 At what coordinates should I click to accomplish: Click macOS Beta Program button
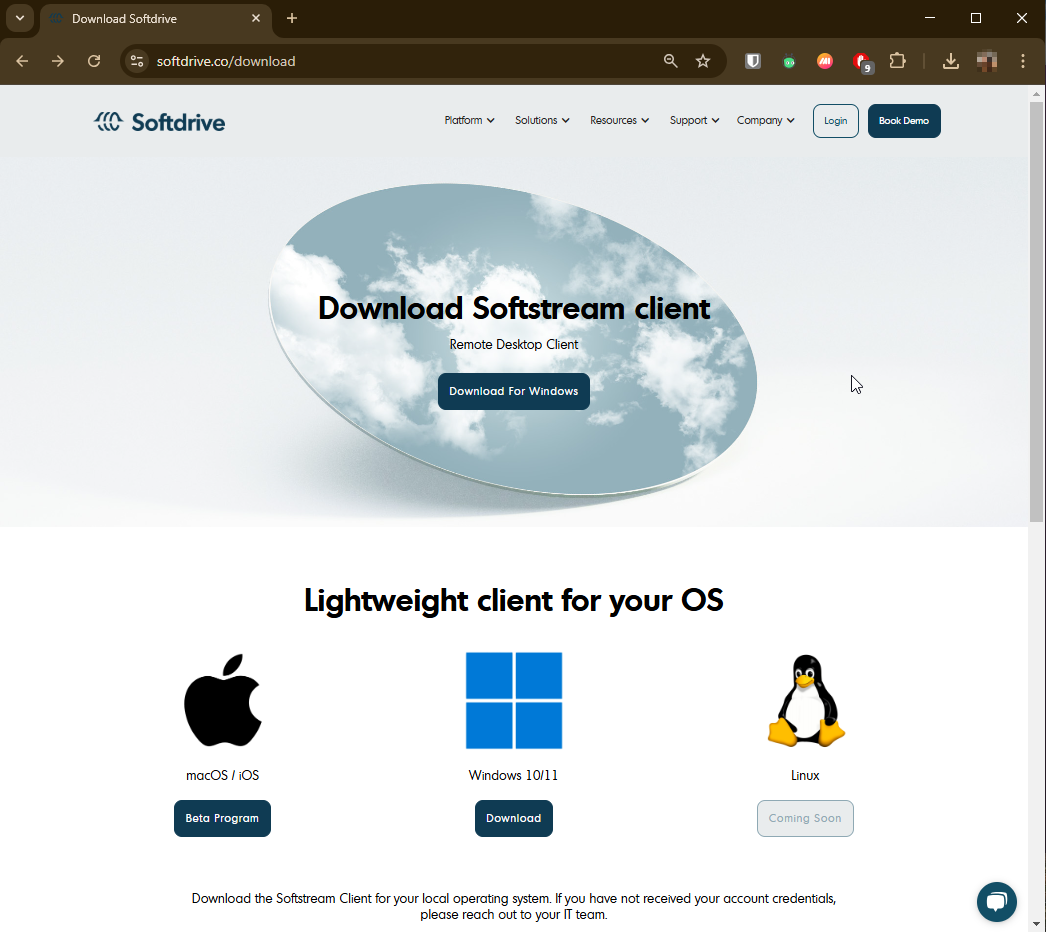point(222,818)
